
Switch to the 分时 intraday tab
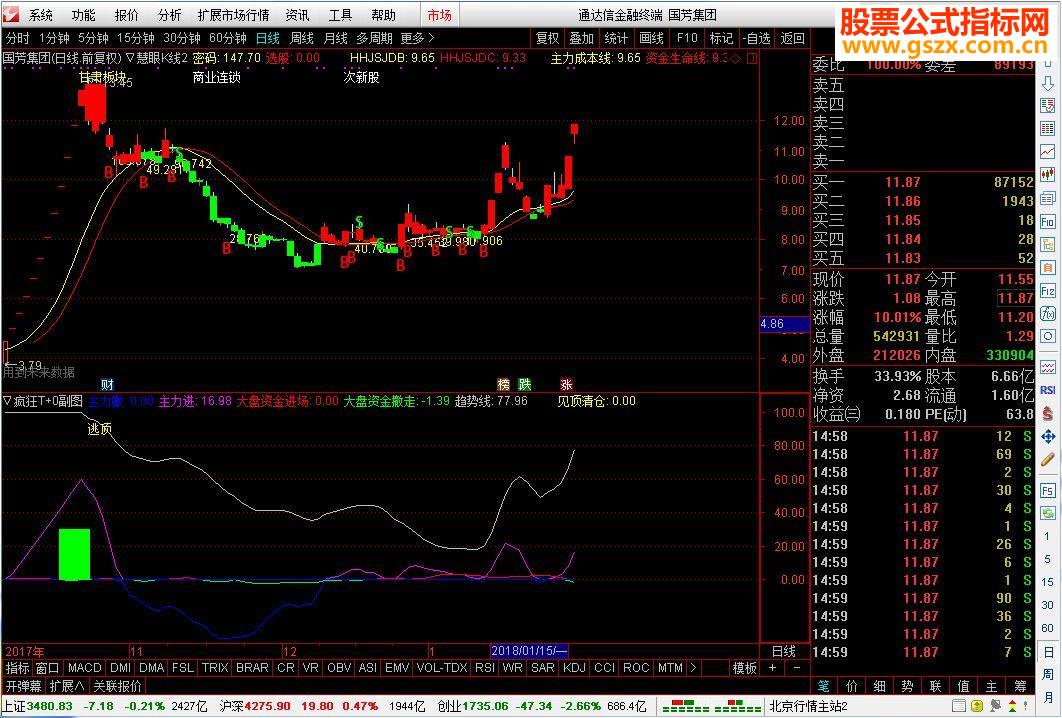pos(18,39)
